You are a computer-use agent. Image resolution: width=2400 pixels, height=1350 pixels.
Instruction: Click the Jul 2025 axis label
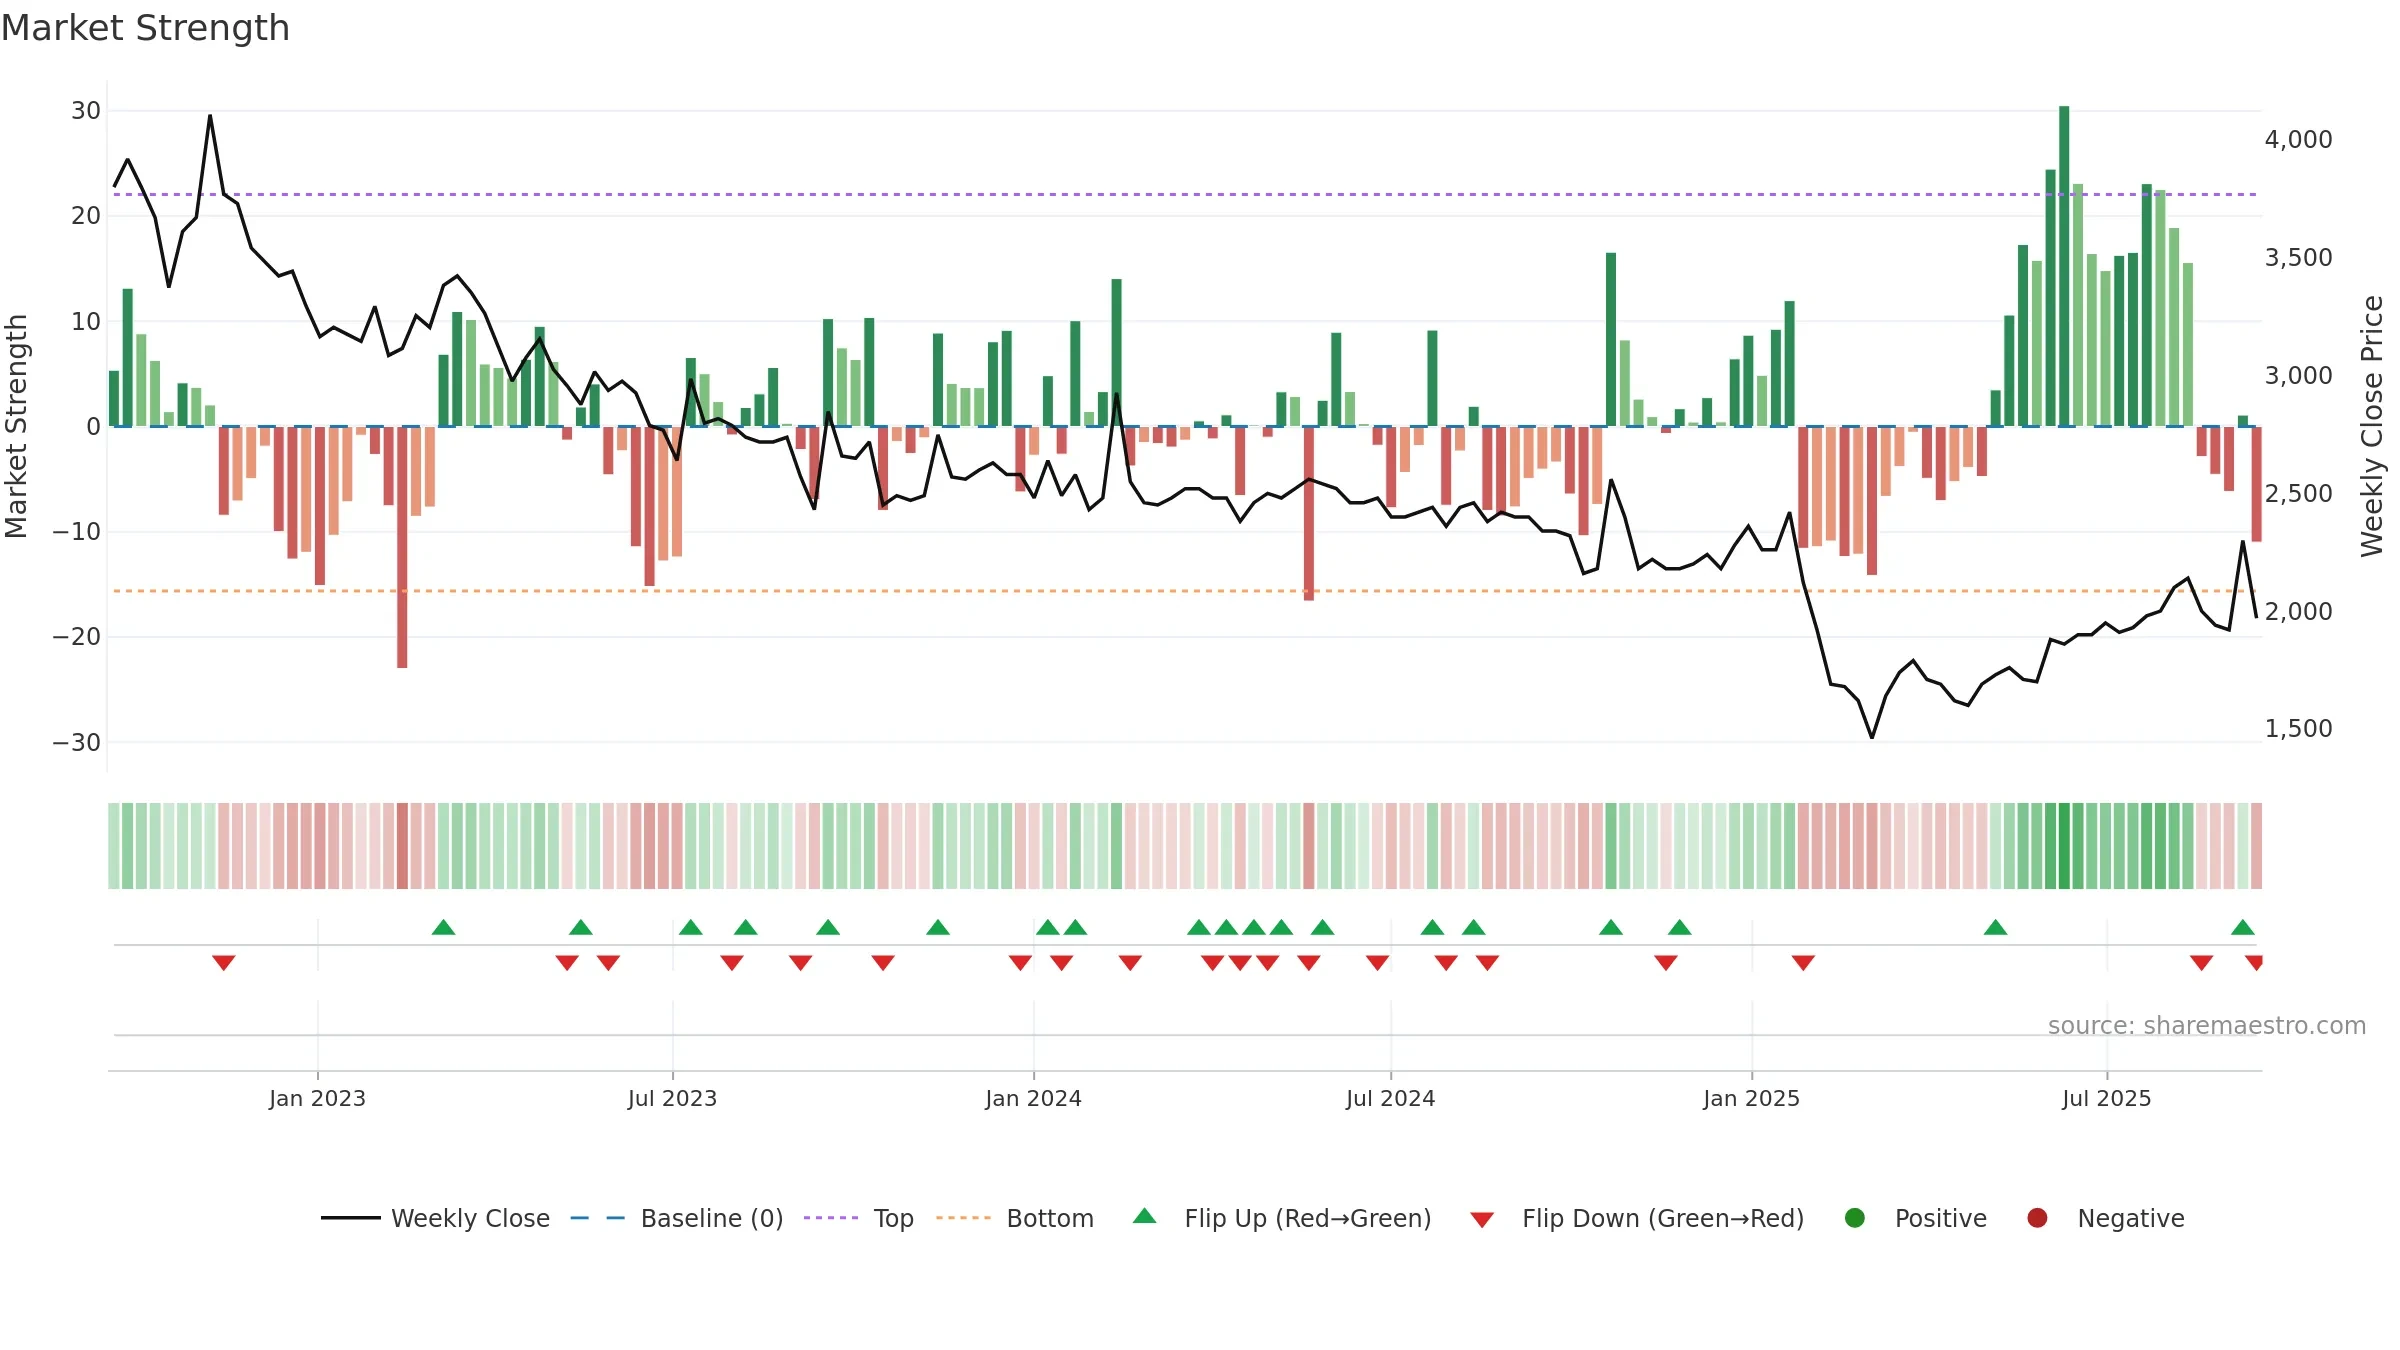click(2106, 1099)
